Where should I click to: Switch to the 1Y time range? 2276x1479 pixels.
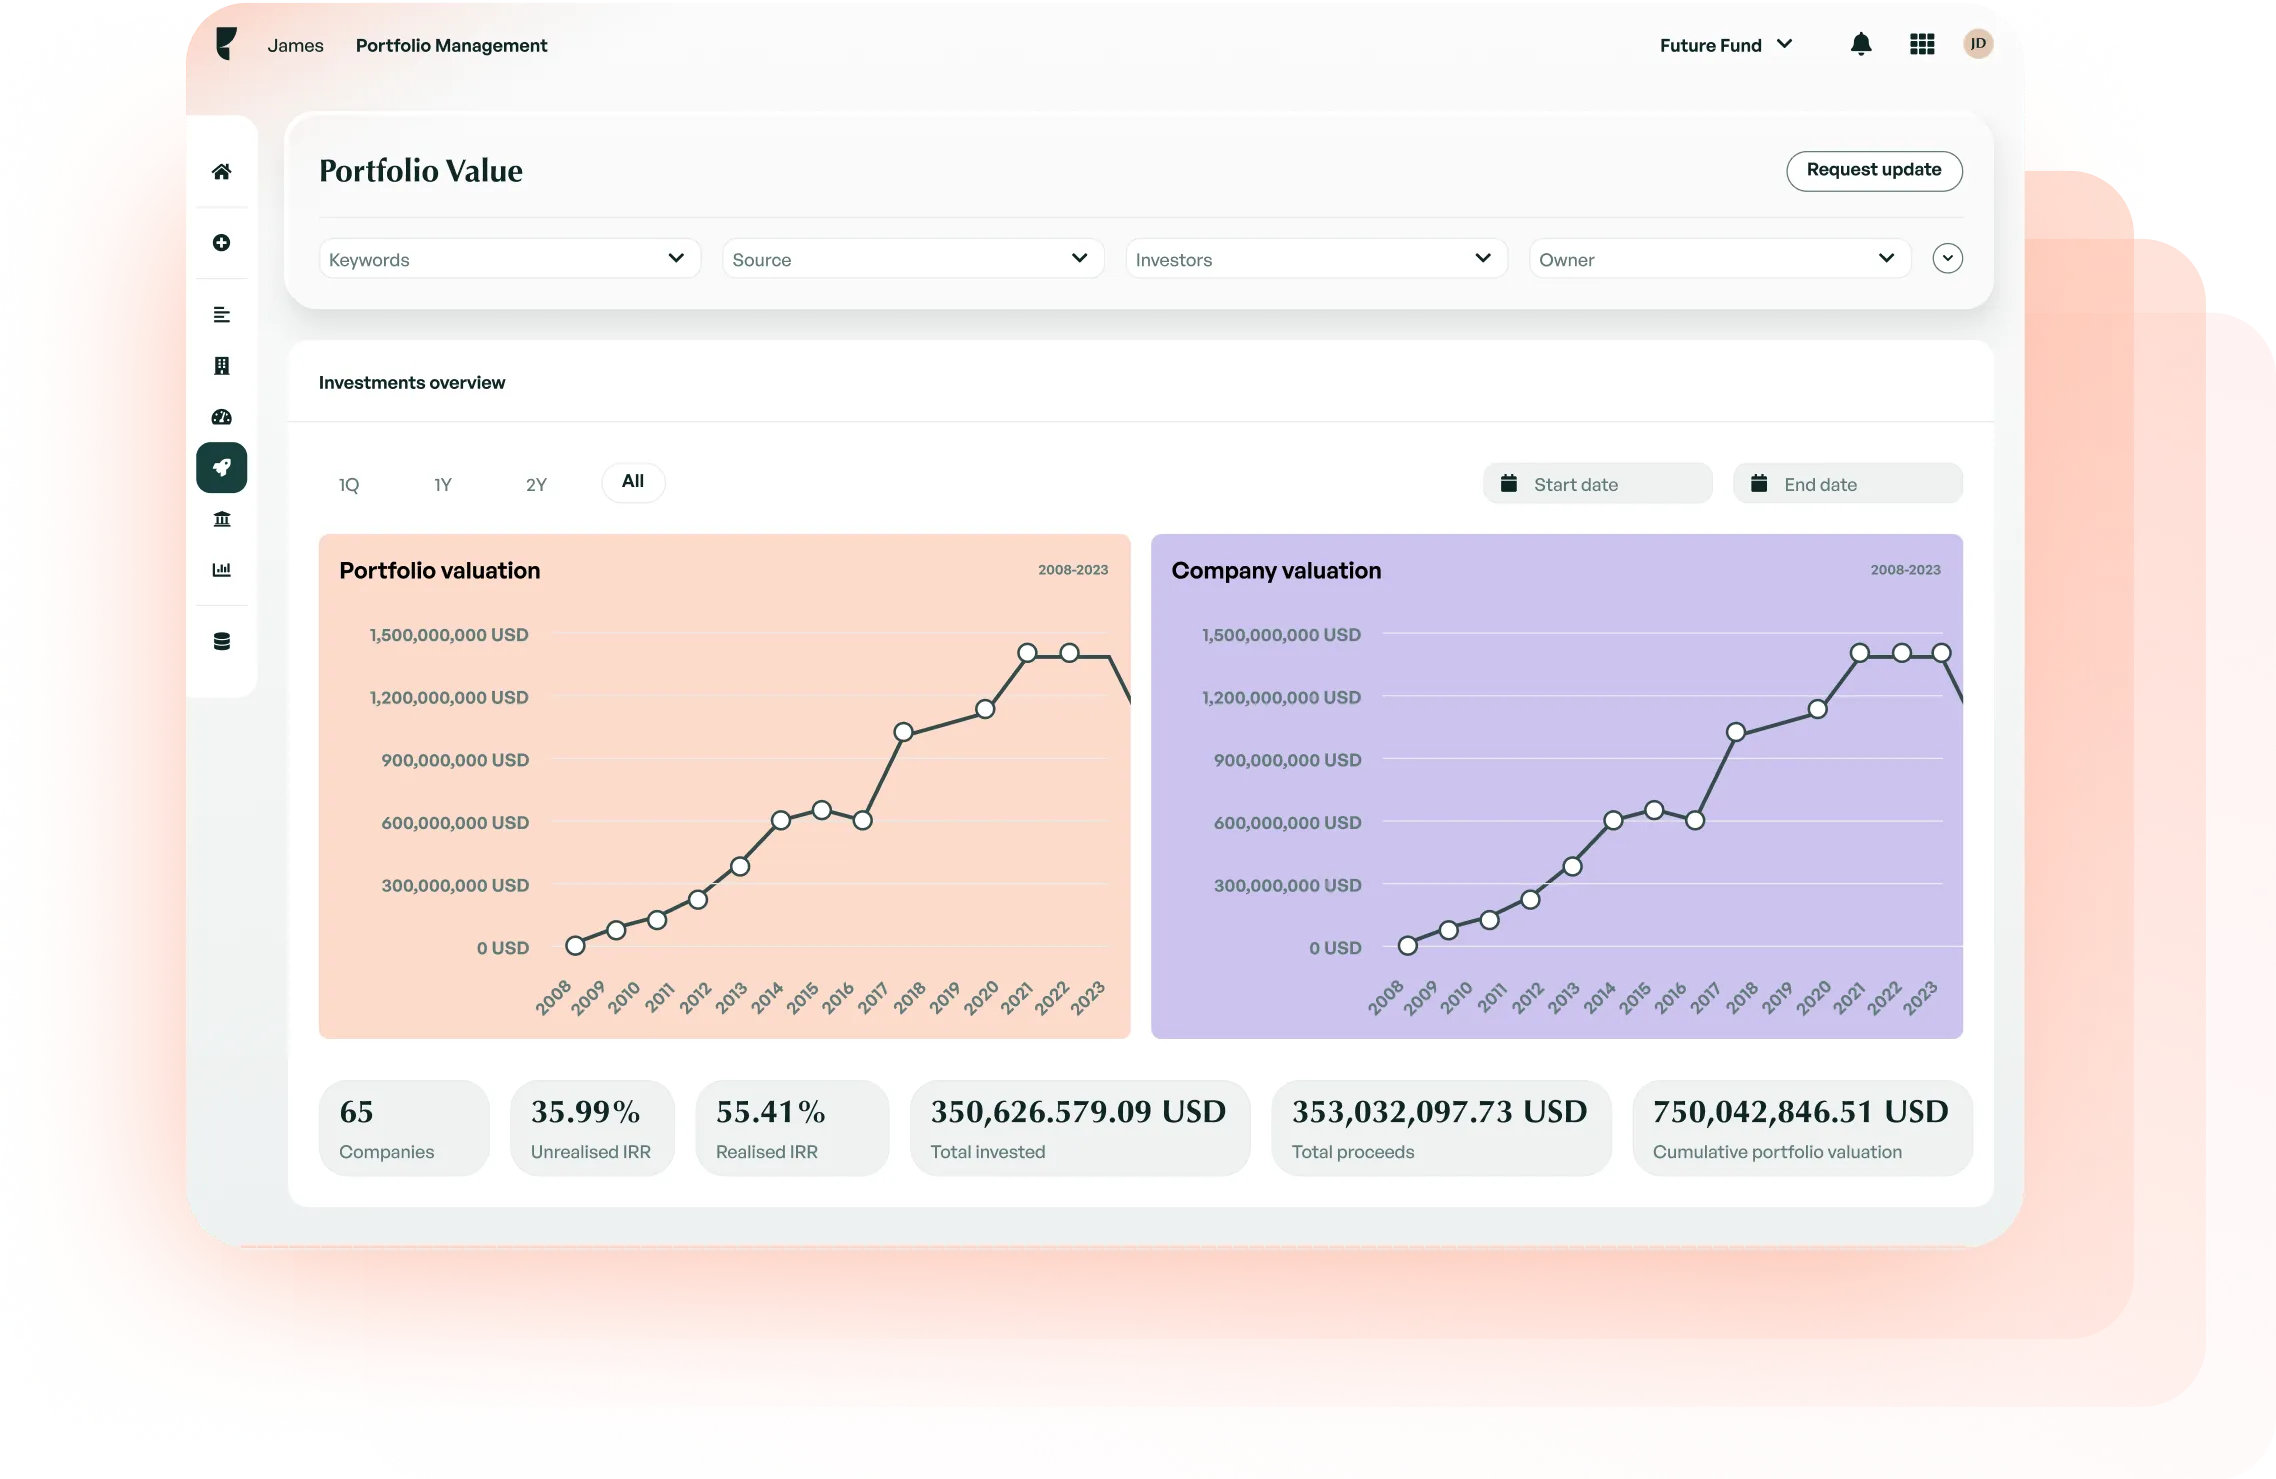click(443, 484)
